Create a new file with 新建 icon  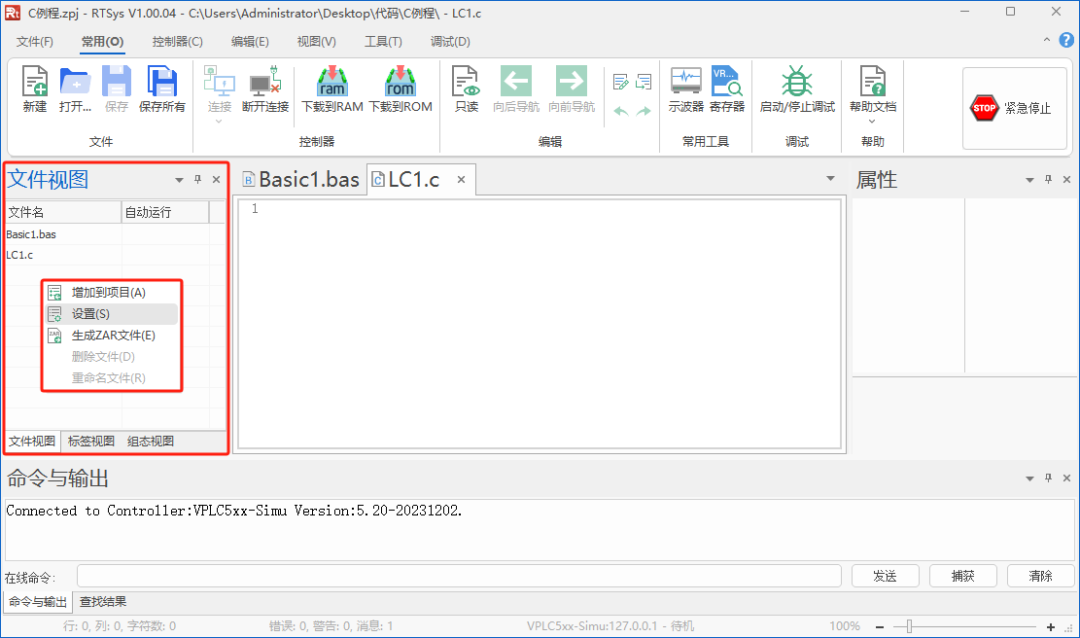pyautogui.click(x=34, y=89)
